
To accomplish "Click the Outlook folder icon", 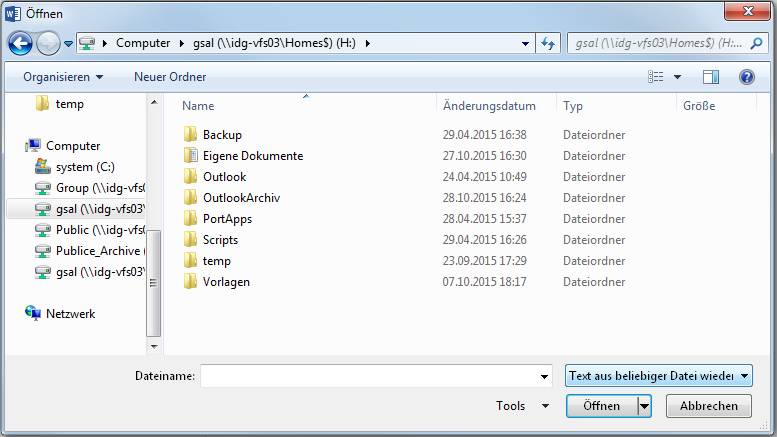I will tap(190, 176).
